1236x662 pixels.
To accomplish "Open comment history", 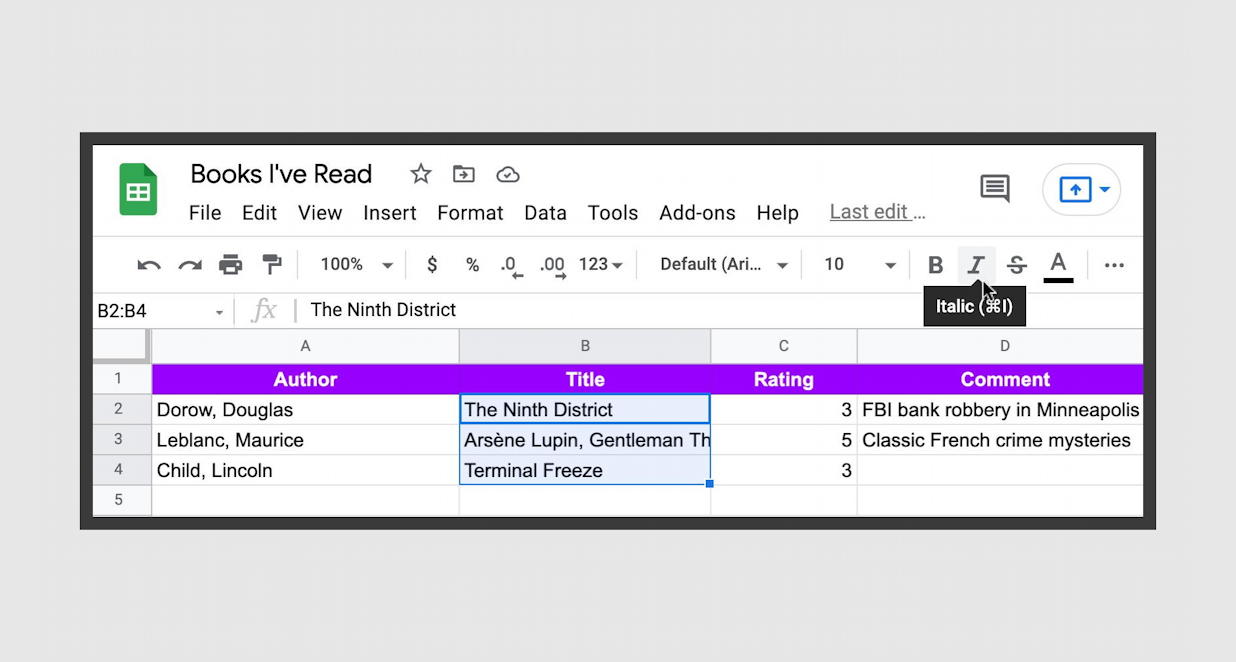I will (x=995, y=189).
